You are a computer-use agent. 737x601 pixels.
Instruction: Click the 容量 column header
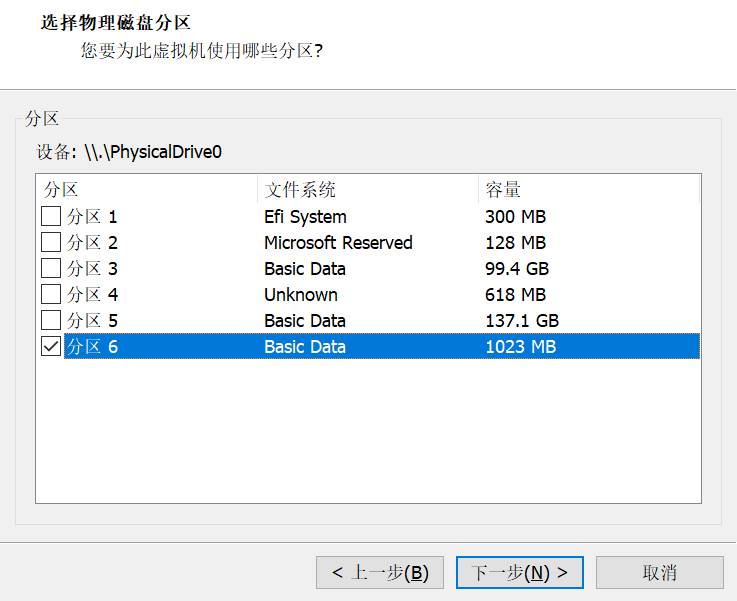point(588,190)
